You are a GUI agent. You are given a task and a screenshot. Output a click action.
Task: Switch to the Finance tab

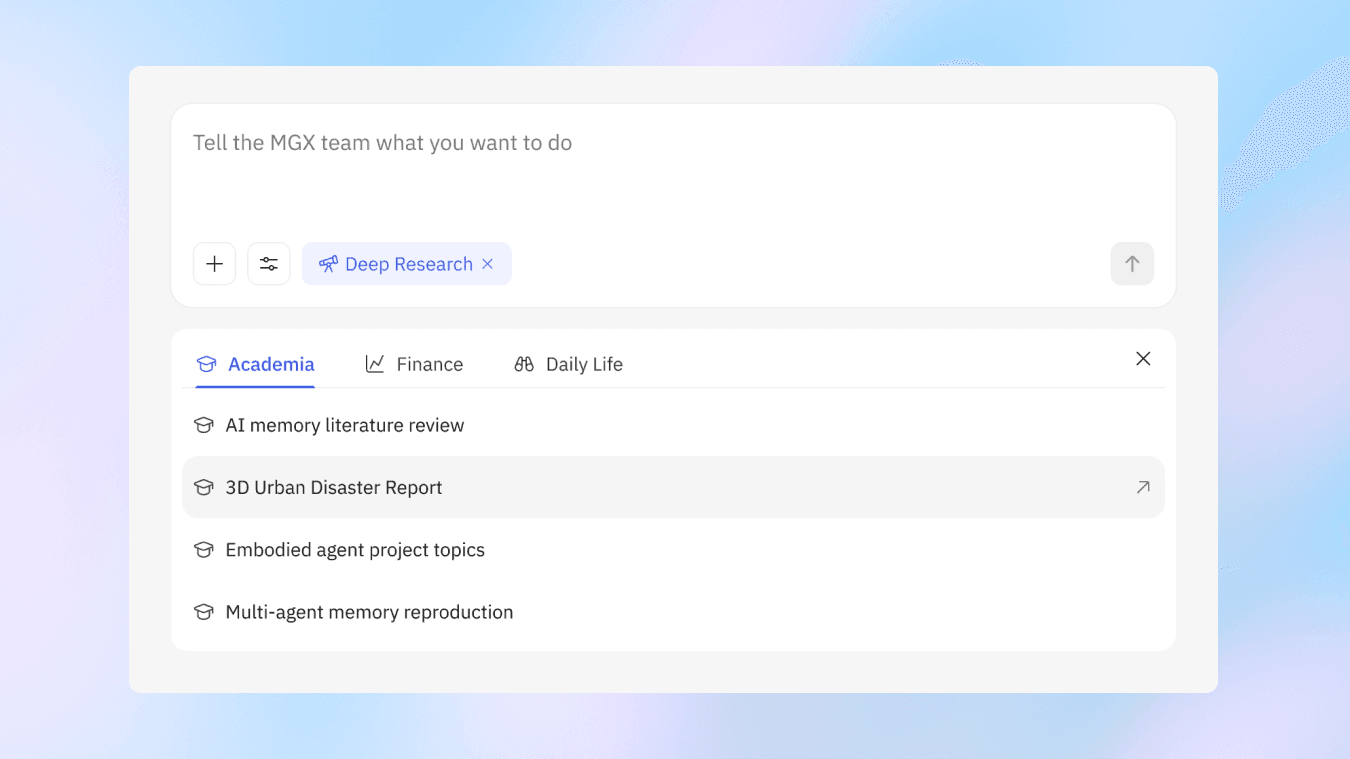[414, 364]
